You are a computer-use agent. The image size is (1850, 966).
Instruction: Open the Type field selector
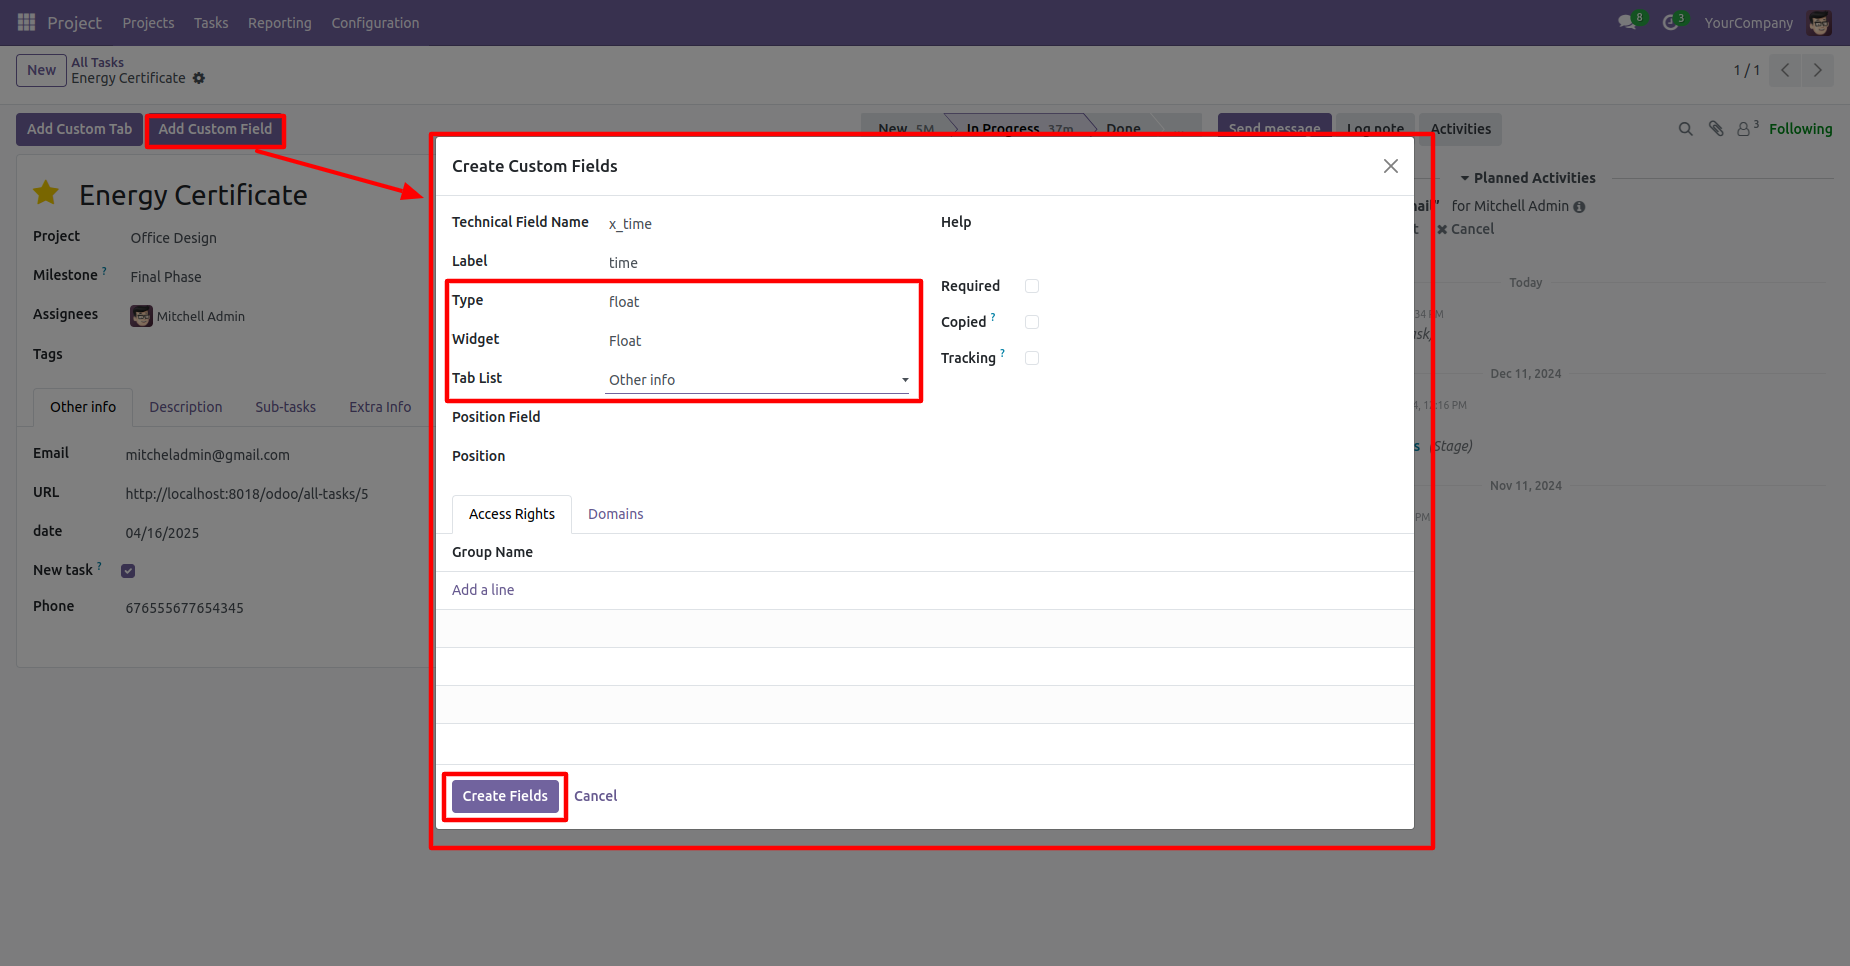pyautogui.click(x=757, y=302)
